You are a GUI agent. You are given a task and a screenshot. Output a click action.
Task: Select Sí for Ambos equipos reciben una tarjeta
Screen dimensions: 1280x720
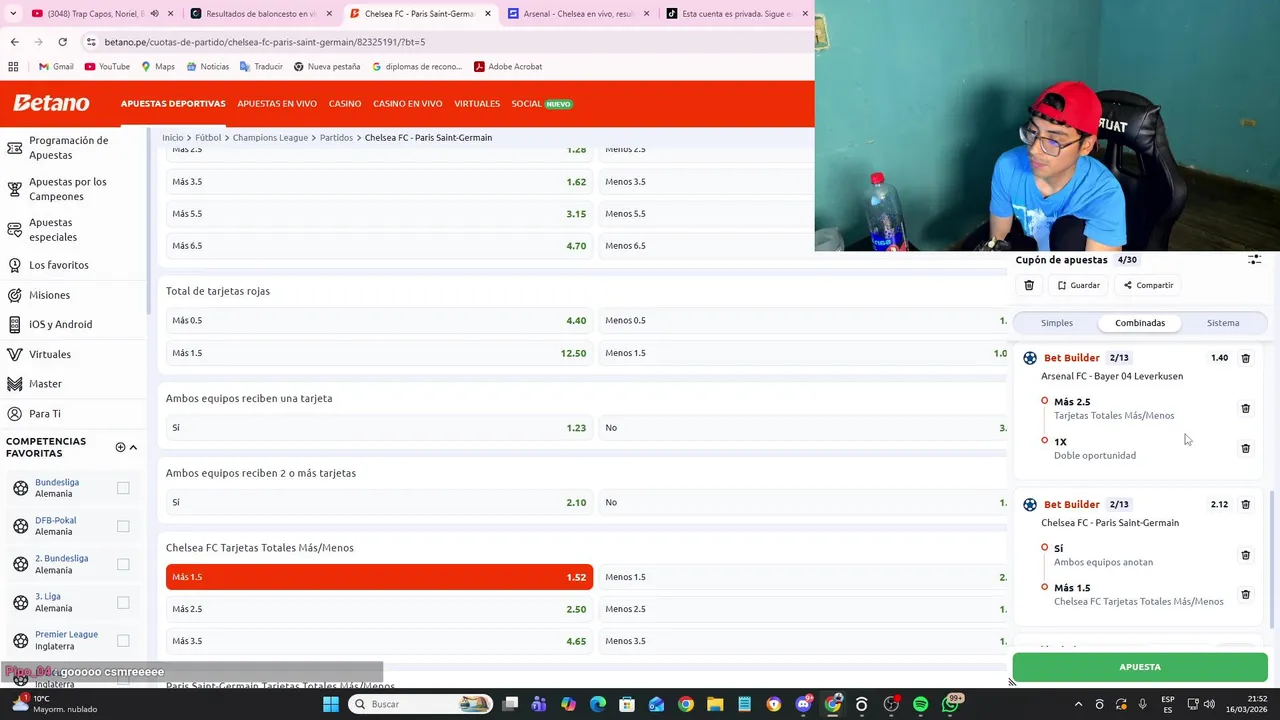(379, 428)
